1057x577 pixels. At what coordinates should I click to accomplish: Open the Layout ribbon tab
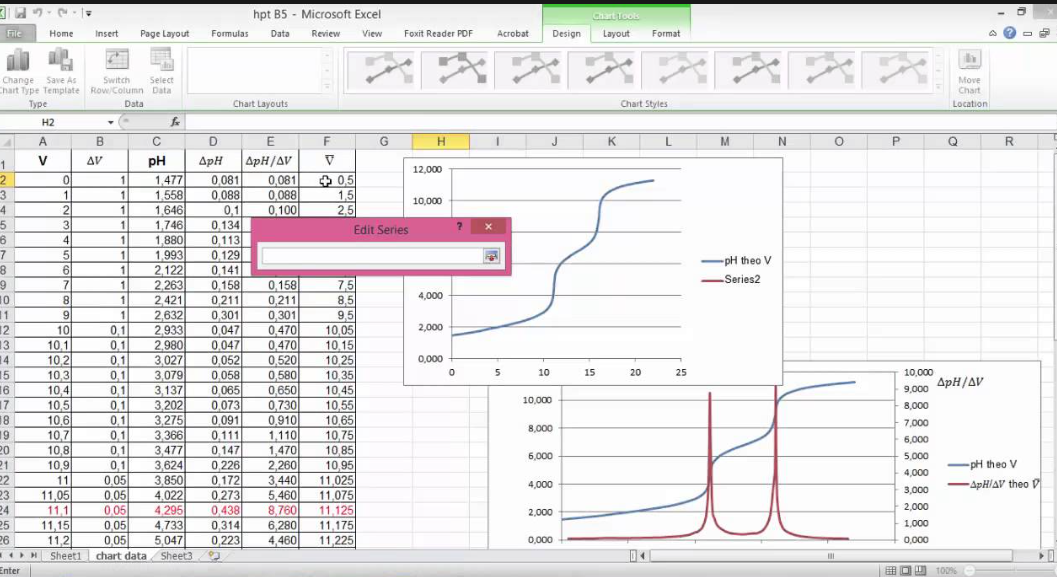pyautogui.click(x=616, y=33)
